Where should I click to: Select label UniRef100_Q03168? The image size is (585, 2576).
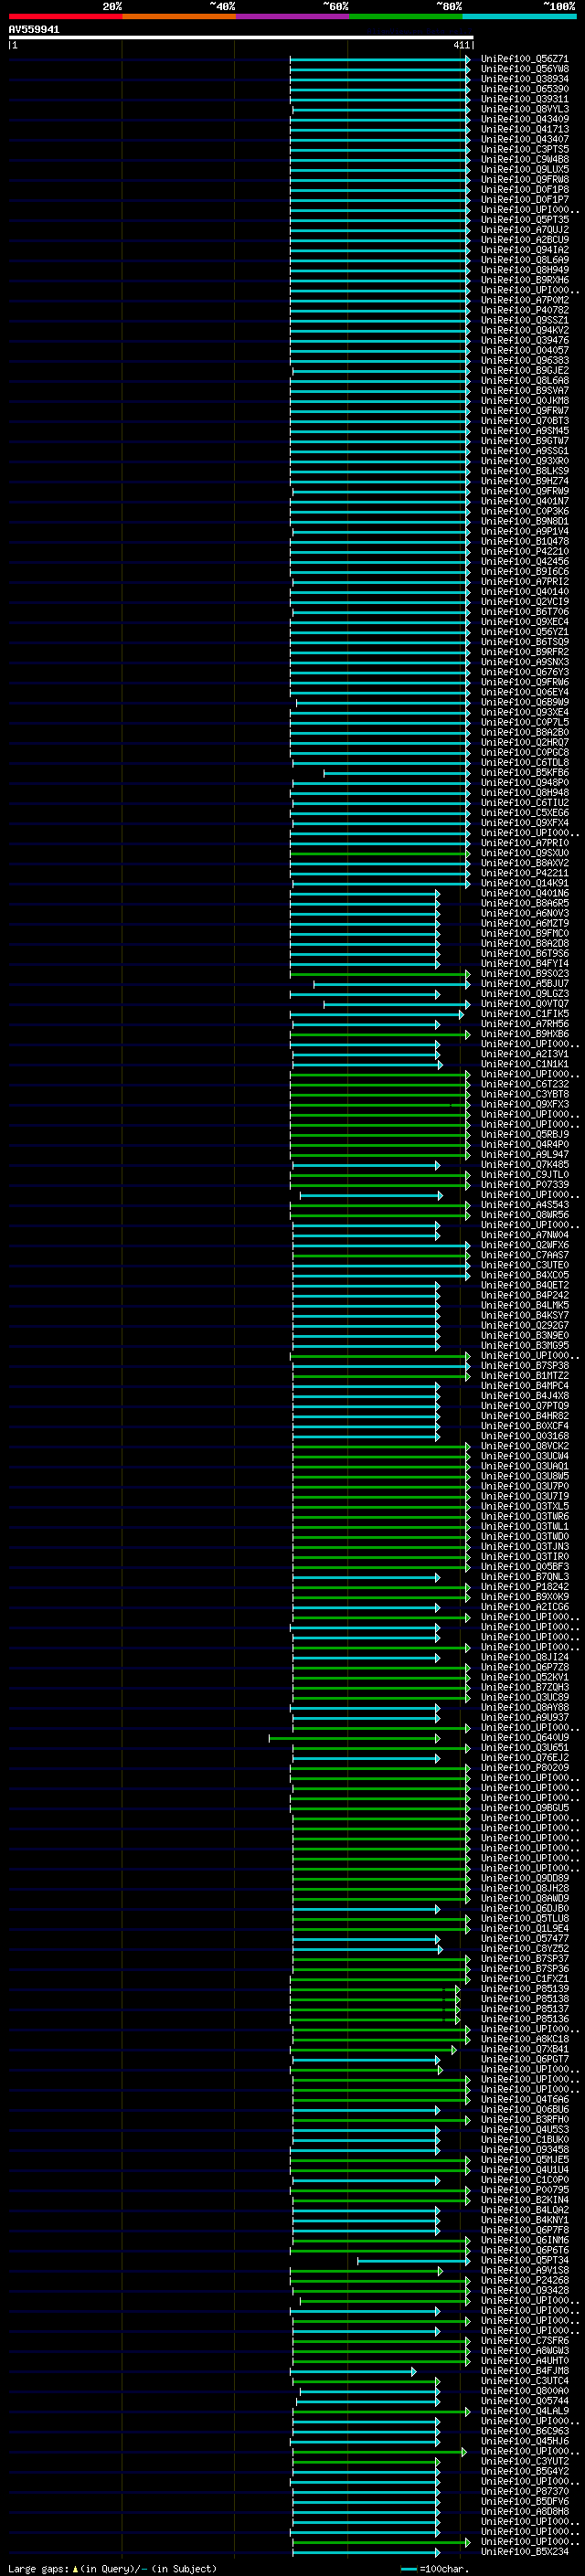click(525, 1436)
